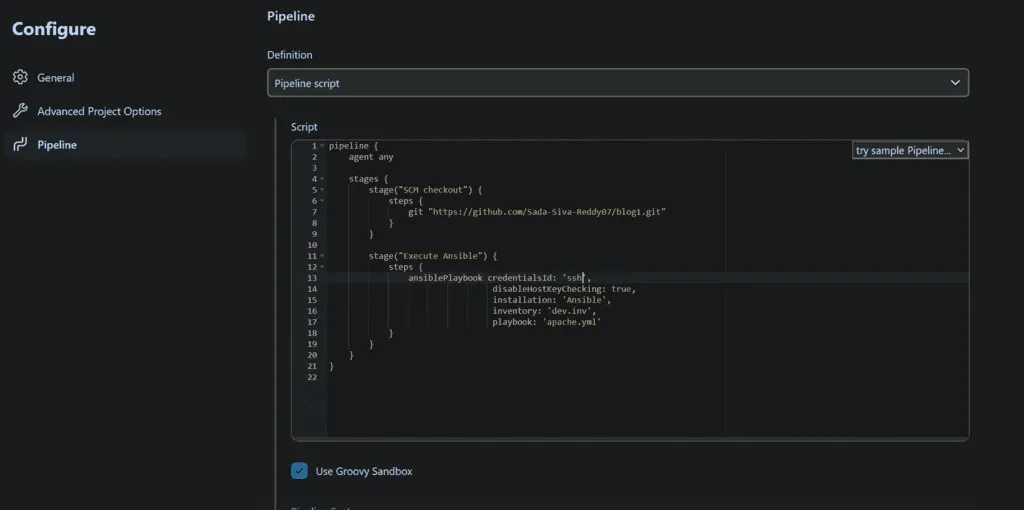The height and width of the screenshot is (510, 1024).
Task: Click the 'pipeline {' text on line 1
Action: (x=353, y=146)
